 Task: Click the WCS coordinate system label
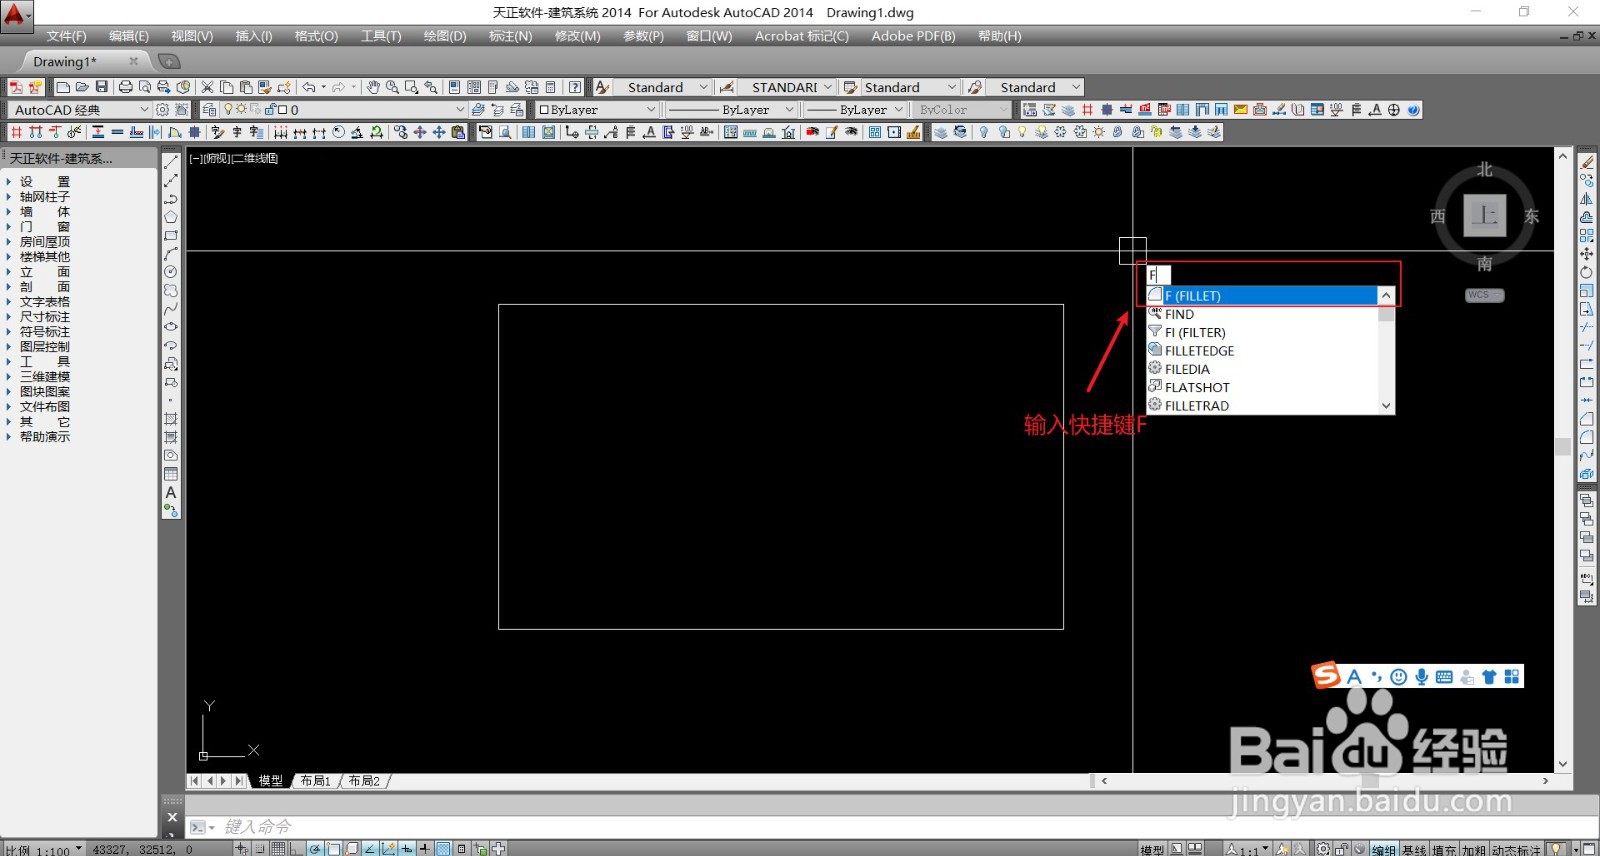pos(1484,295)
